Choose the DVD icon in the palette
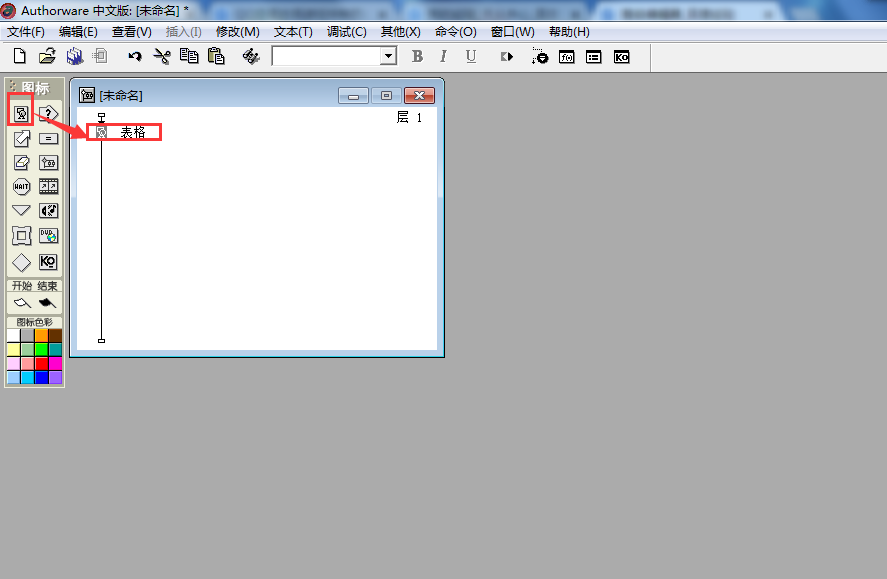 pos(48,235)
